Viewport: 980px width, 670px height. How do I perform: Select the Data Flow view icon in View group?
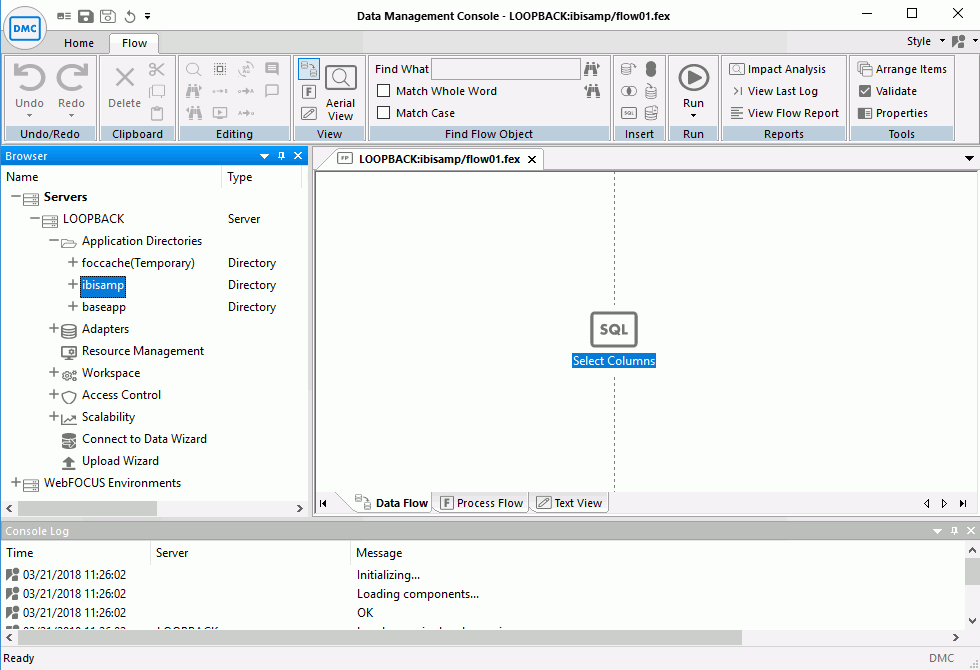pos(309,69)
